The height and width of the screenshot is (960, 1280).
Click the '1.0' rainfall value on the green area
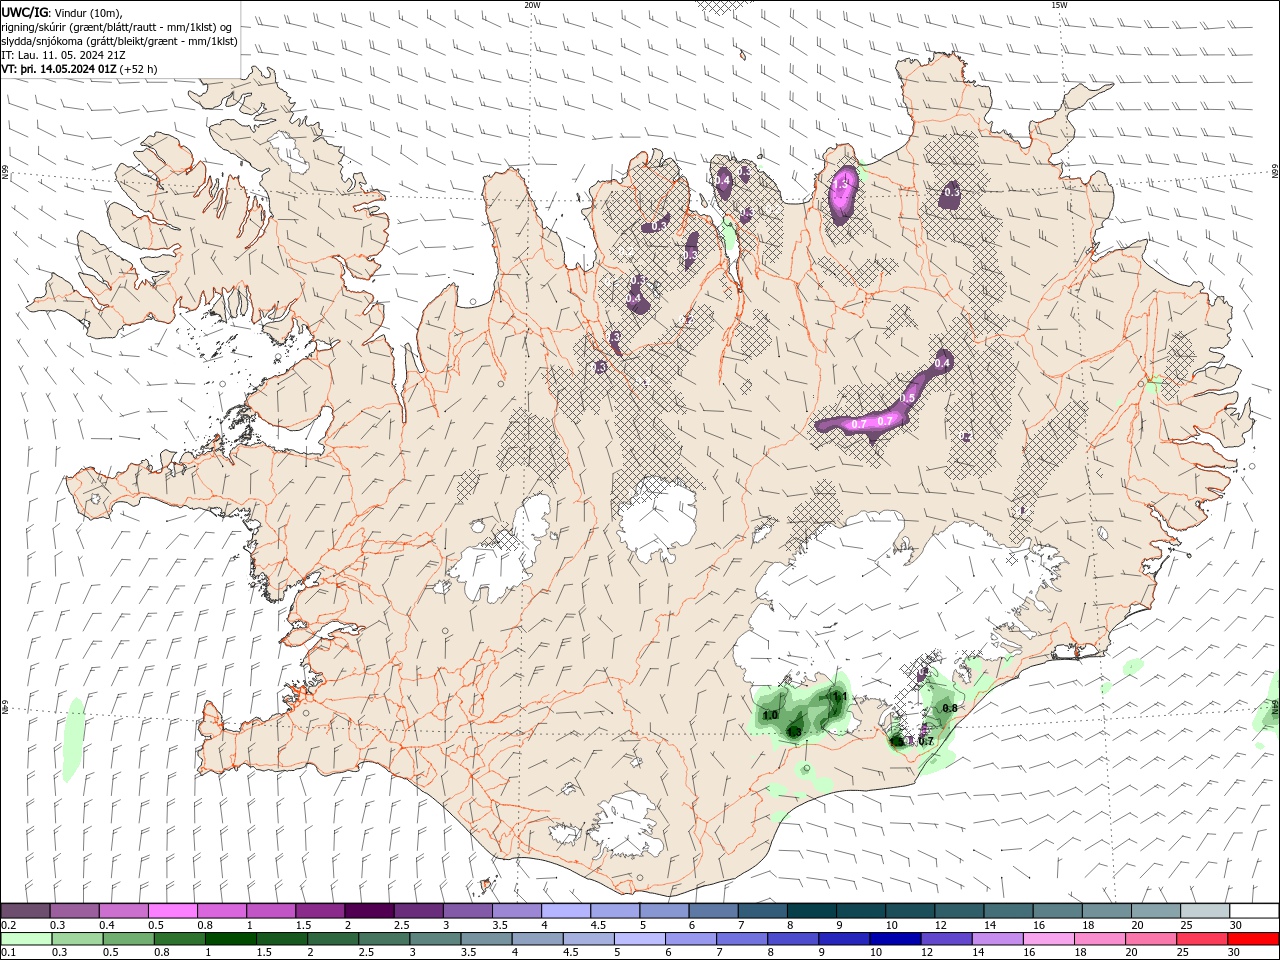tap(770, 715)
